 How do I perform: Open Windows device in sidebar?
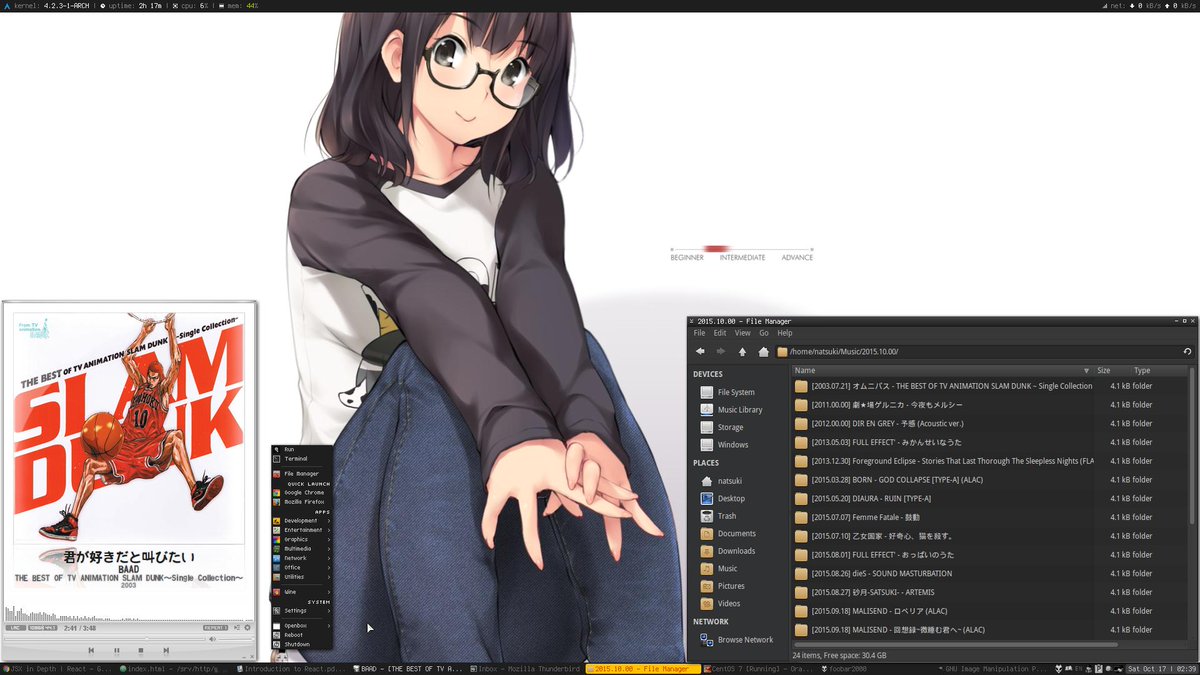[x=732, y=445]
